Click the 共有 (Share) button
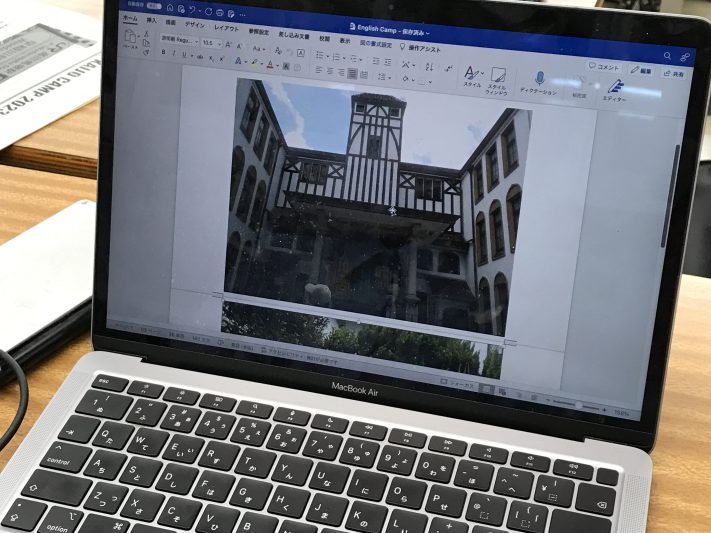The image size is (711, 533). 674,73
